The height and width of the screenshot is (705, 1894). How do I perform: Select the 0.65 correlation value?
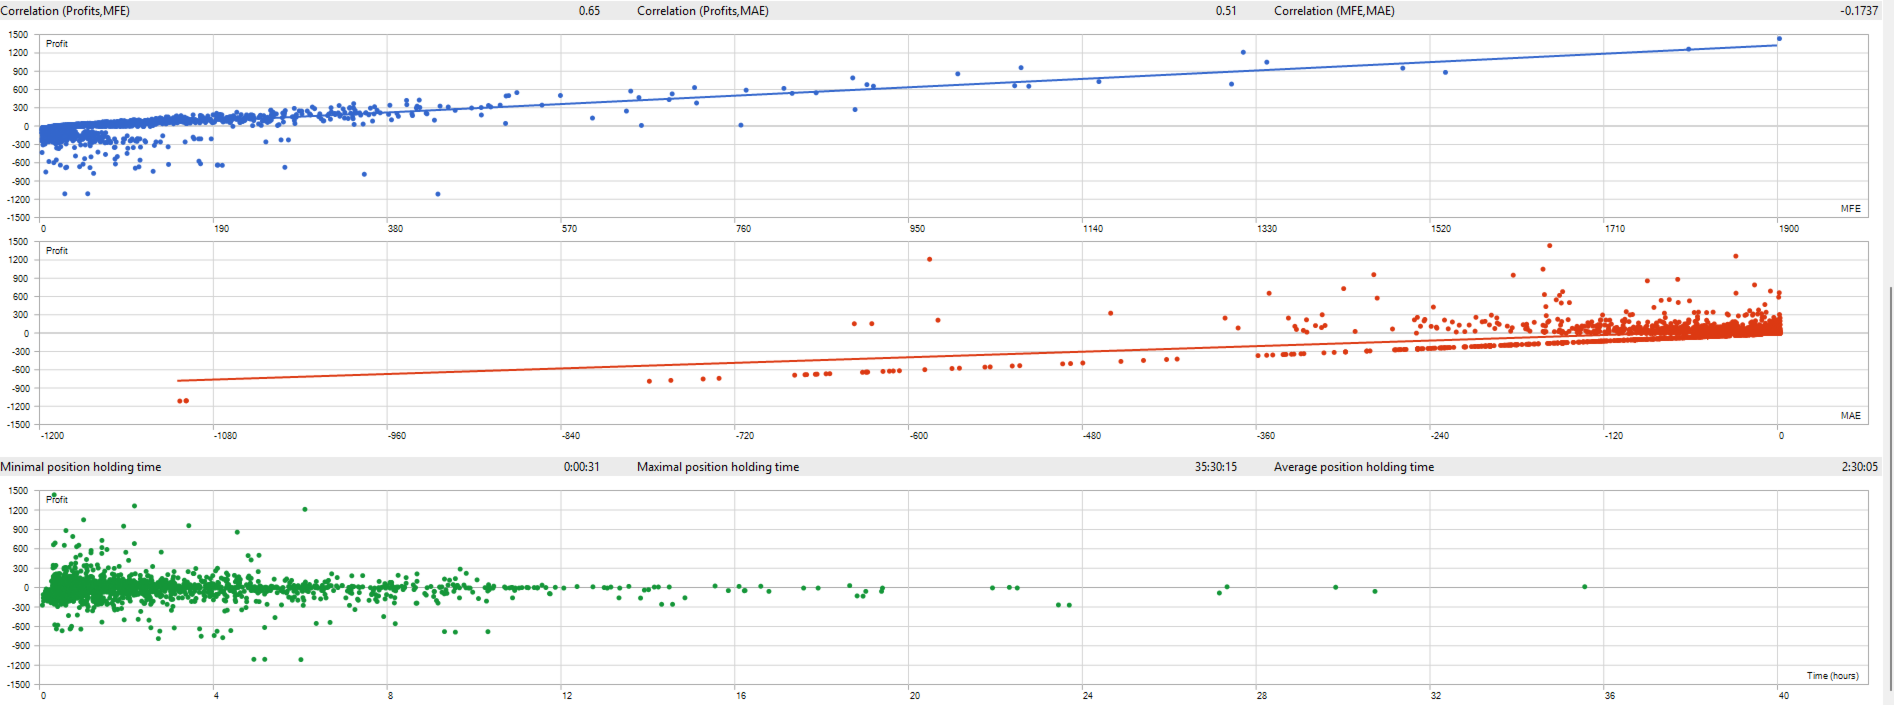click(589, 11)
